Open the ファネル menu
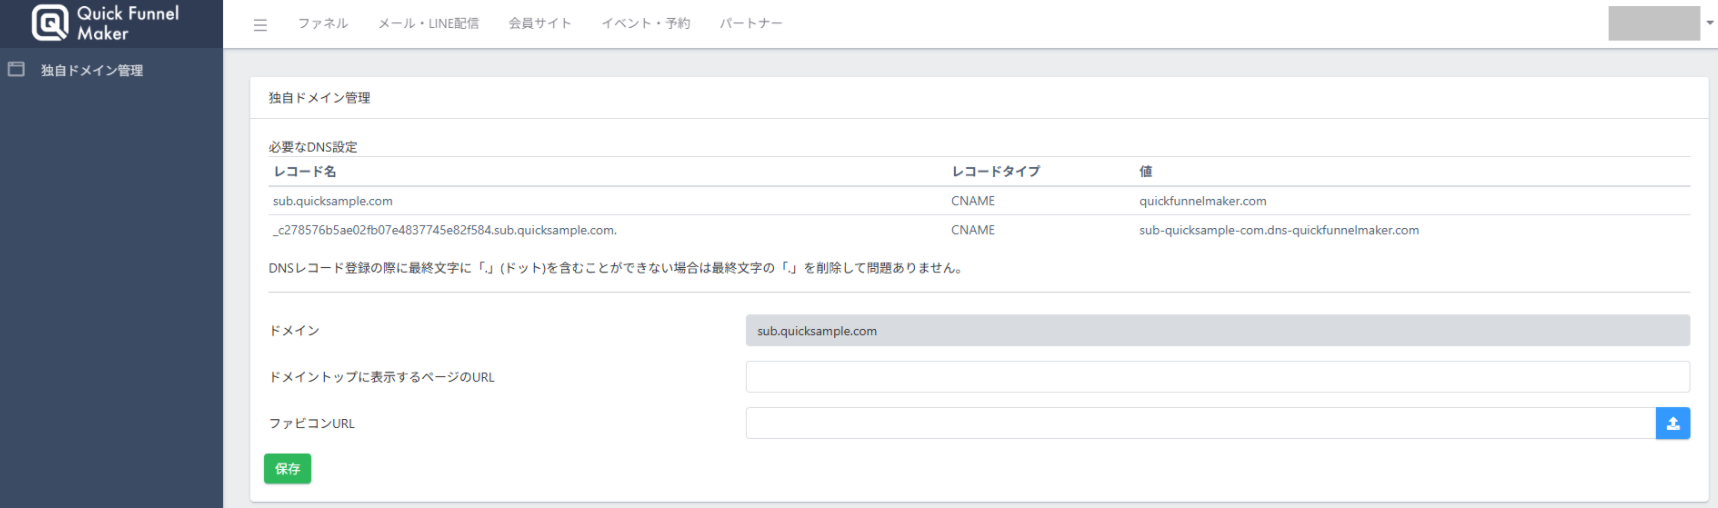This screenshot has width=1718, height=508. click(322, 24)
